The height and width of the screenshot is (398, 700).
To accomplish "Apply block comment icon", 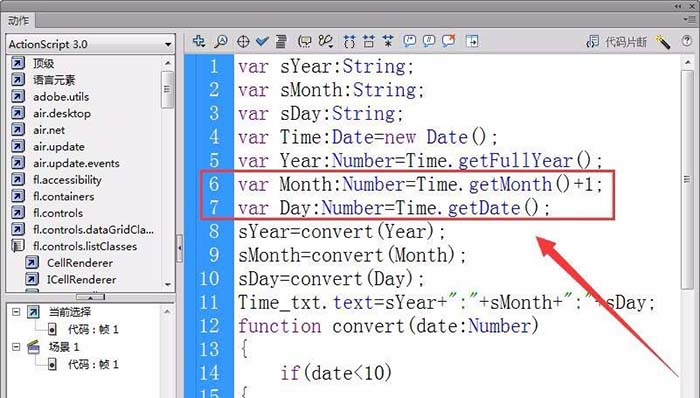I will click(x=409, y=41).
